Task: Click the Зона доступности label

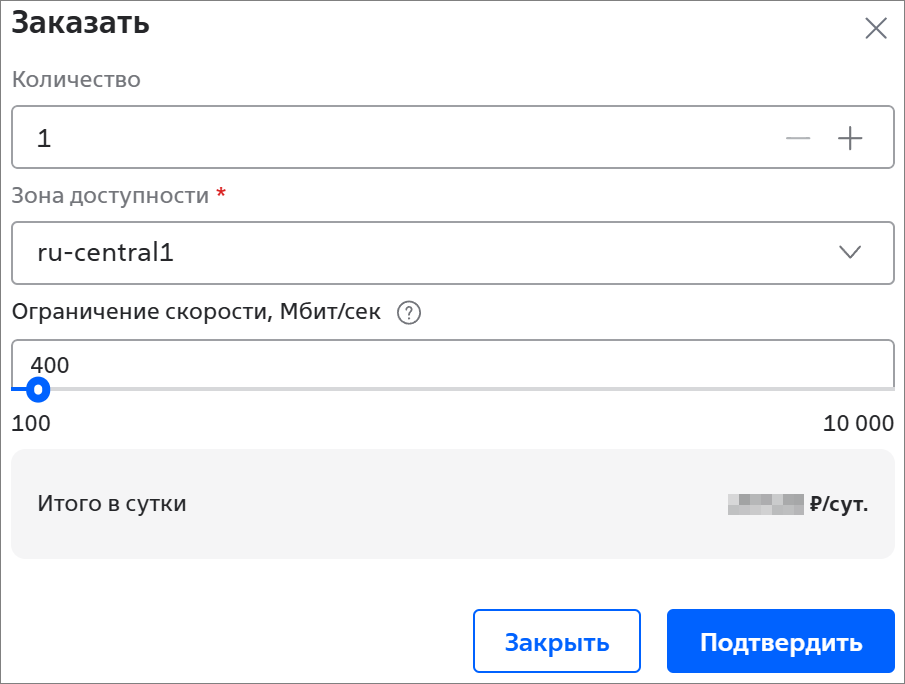Action: tap(110, 195)
